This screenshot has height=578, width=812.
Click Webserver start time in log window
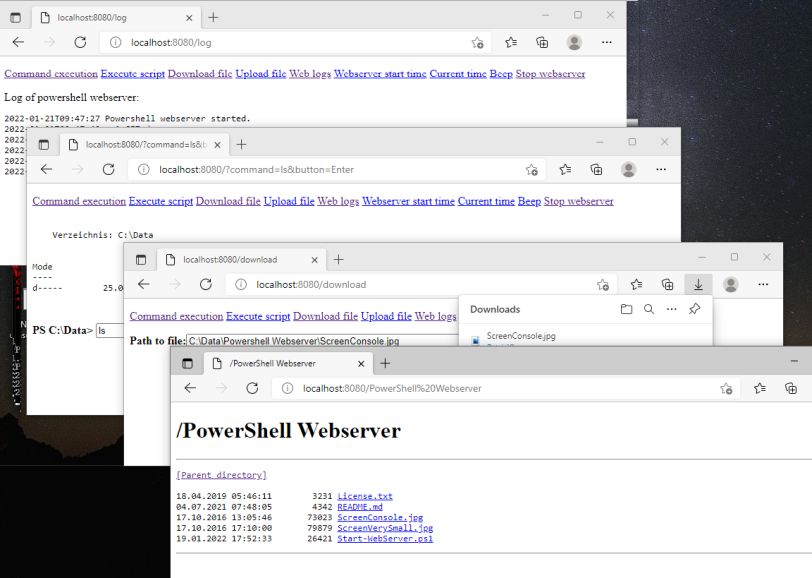380,74
